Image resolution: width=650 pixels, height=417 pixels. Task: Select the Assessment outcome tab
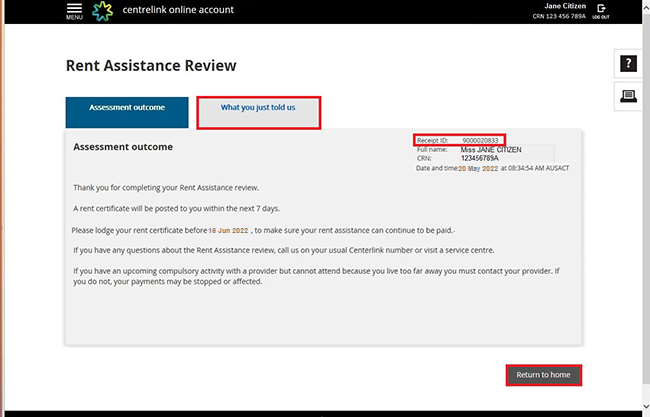tap(127, 112)
